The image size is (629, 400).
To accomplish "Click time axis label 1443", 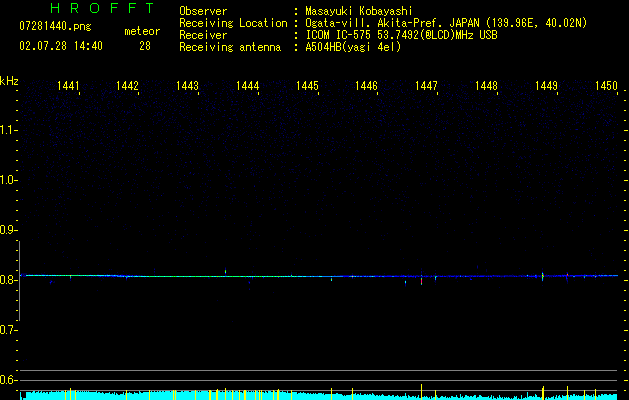I will pyautogui.click(x=187, y=86).
